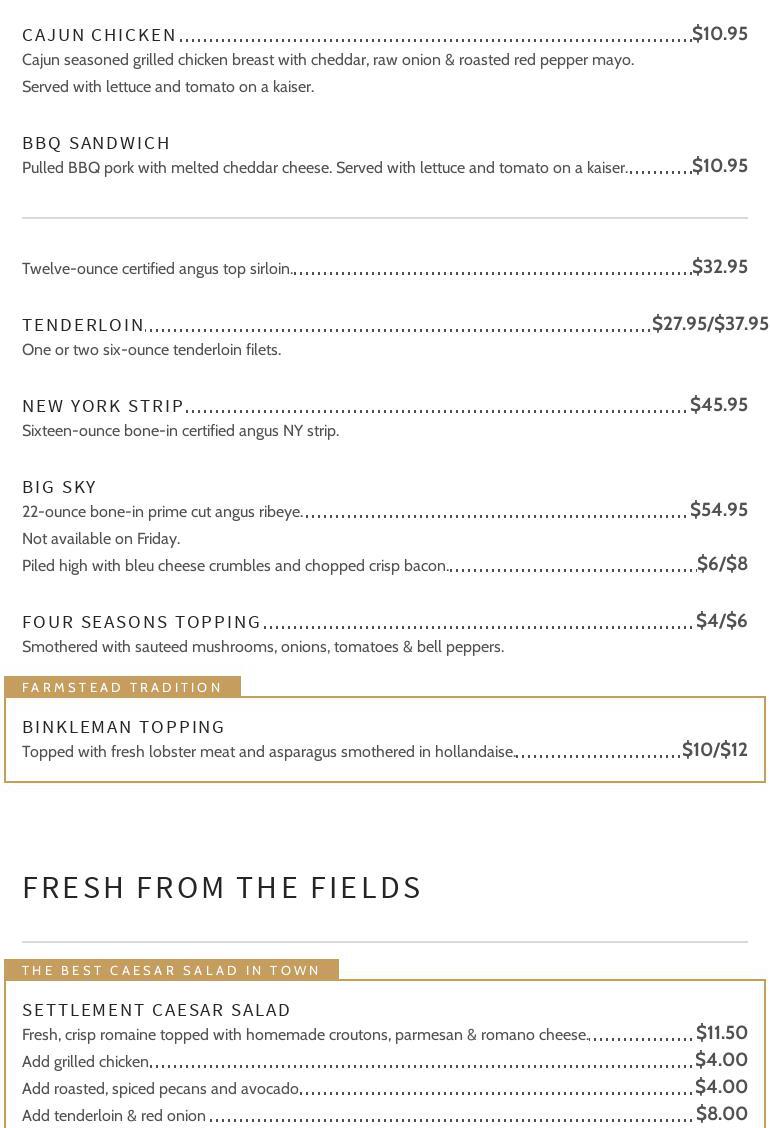Click the $45.95 price
The image size is (770, 1128).
point(718,405)
